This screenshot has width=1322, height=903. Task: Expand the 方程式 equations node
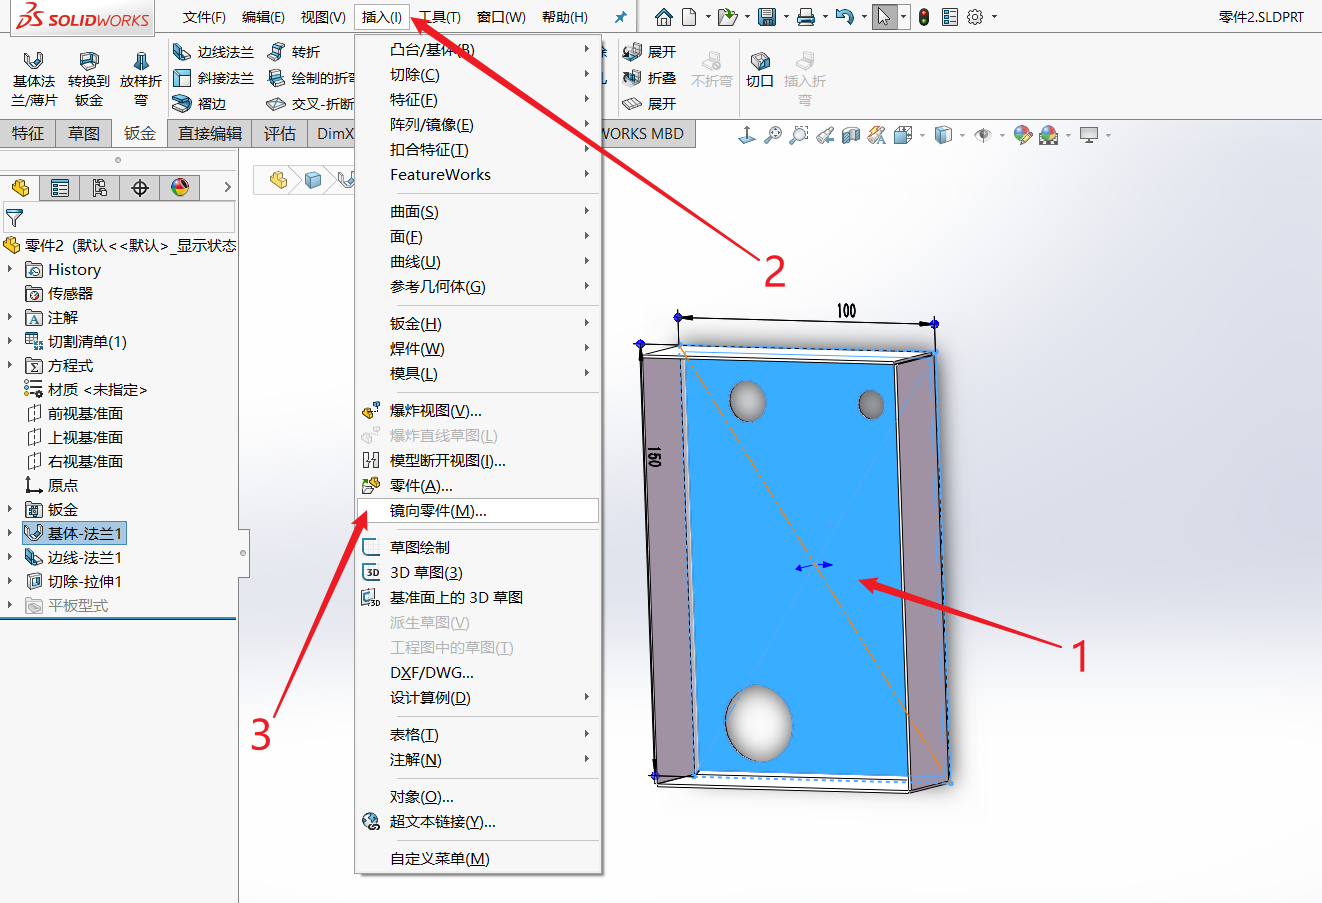click(x=11, y=365)
